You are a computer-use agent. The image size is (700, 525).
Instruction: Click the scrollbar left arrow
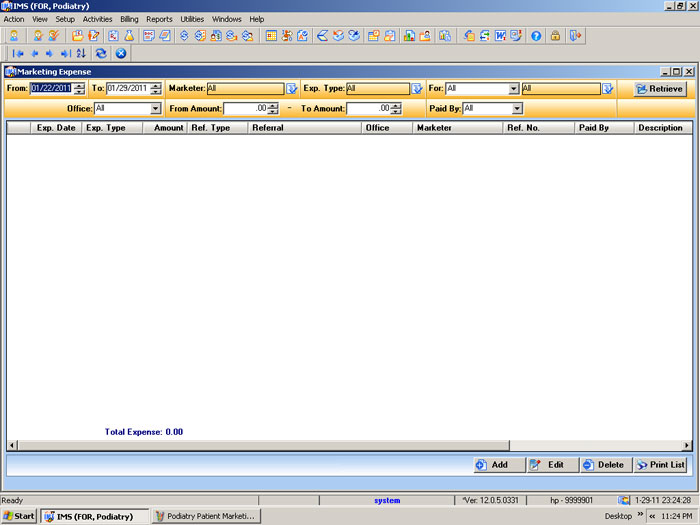pos(12,445)
